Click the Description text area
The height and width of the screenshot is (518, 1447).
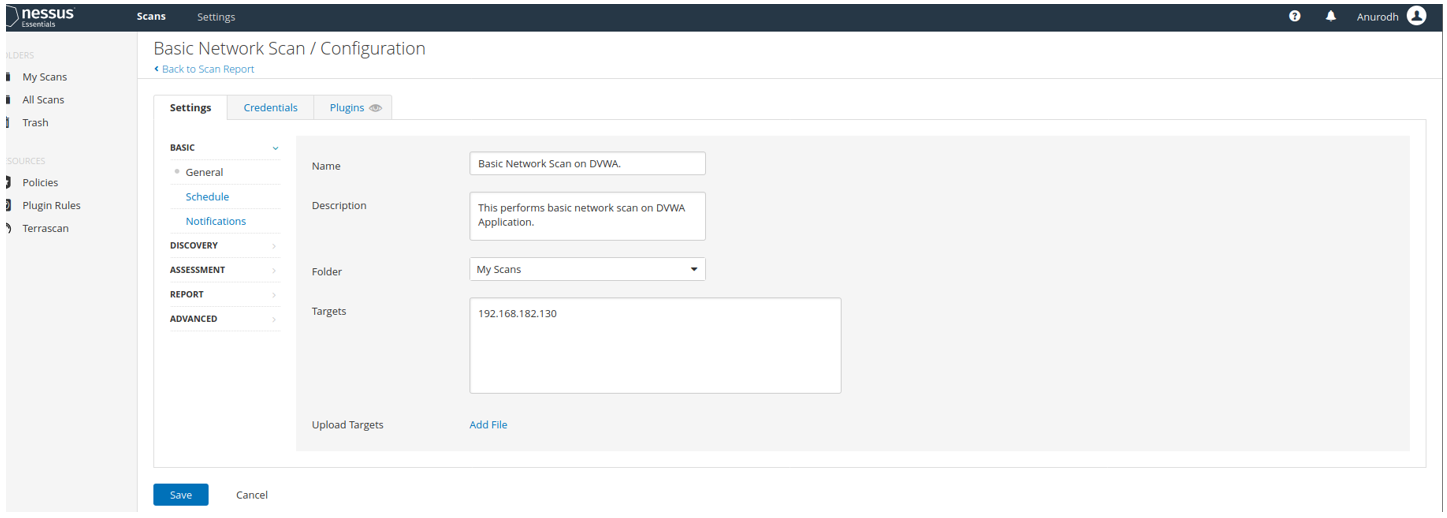pos(587,216)
